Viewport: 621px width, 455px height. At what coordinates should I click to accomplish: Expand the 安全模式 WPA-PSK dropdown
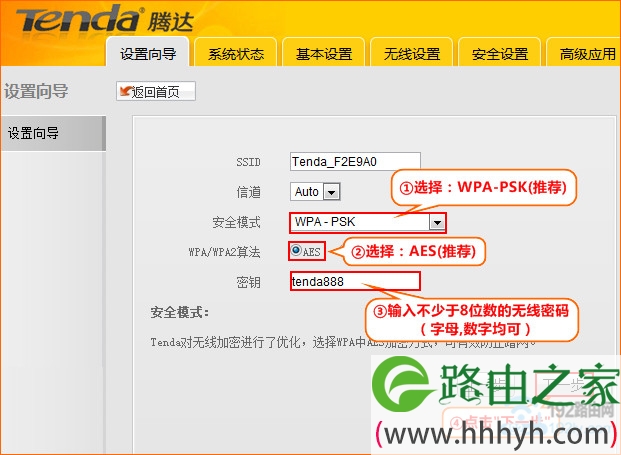368,222
